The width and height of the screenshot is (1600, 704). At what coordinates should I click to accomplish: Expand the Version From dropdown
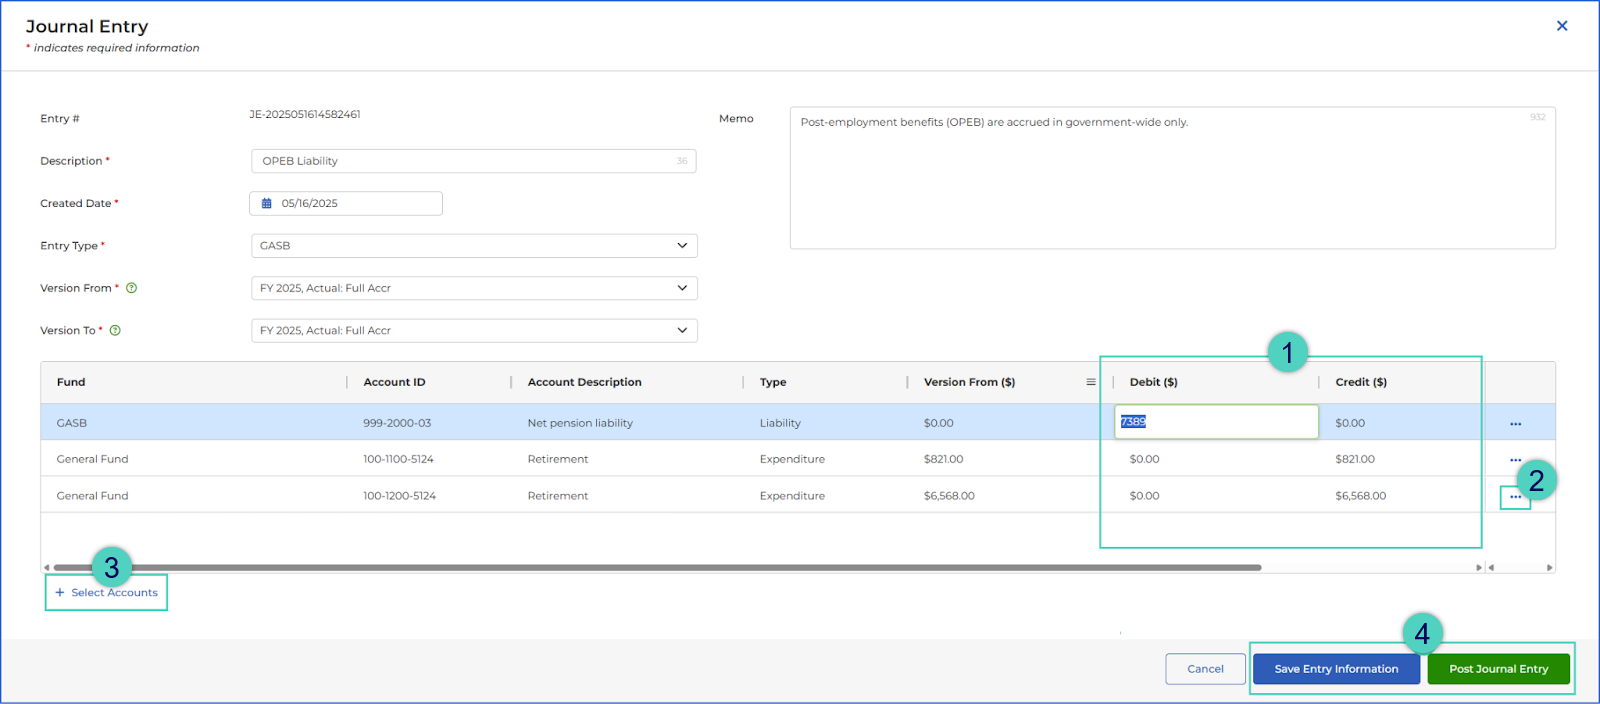pos(474,288)
